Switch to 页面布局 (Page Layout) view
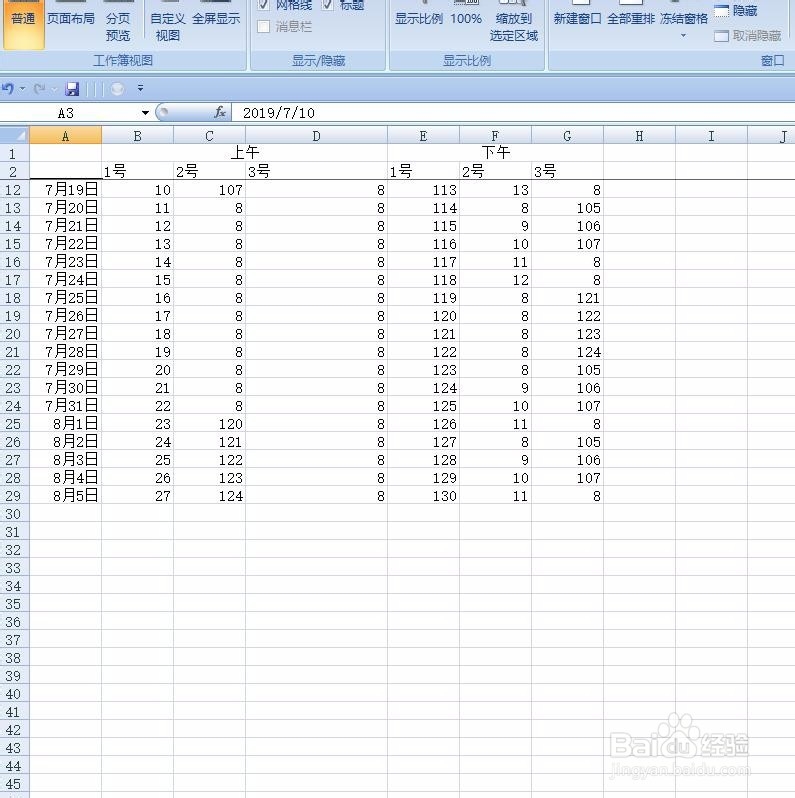This screenshot has height=798, width=795. point(71,19)
